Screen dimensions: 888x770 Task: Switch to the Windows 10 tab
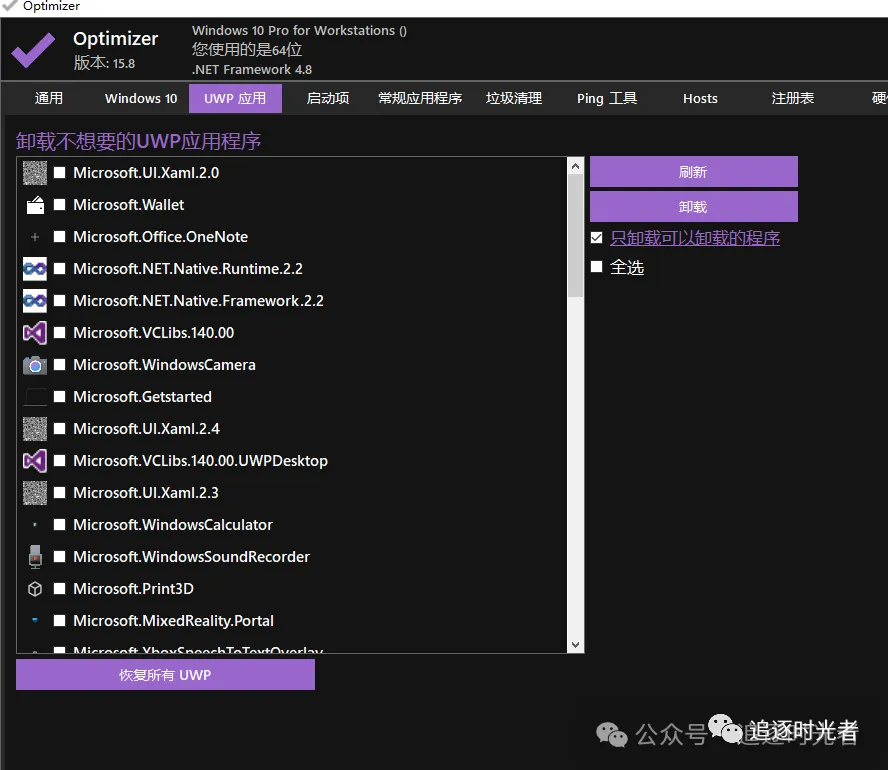141,99
